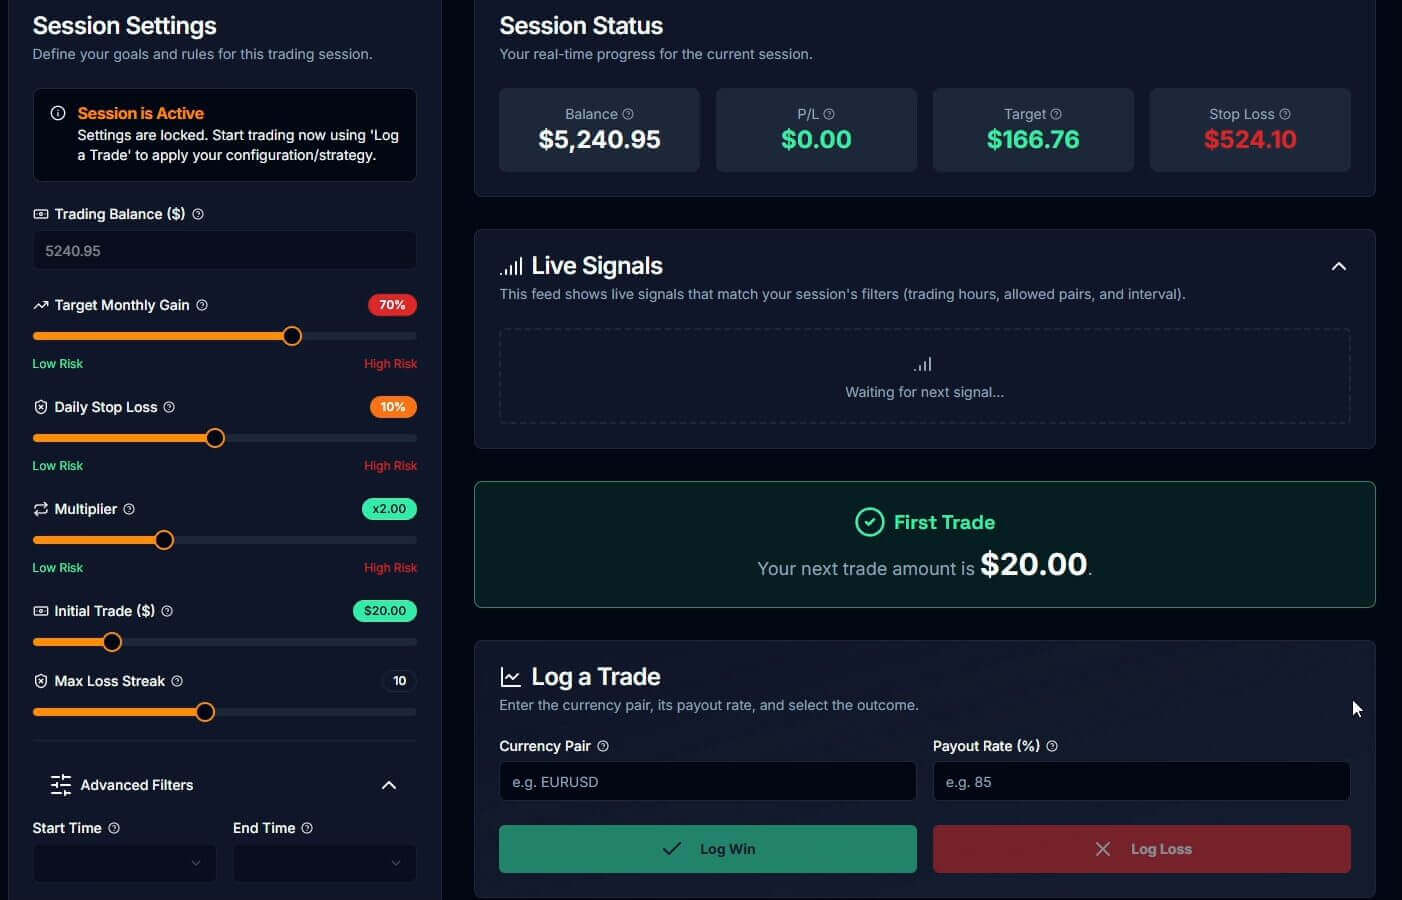This screenshot has height=900, width=1402.
Task: Click the help icon beside Payout Rate (%)
Action: [1052, 746]
